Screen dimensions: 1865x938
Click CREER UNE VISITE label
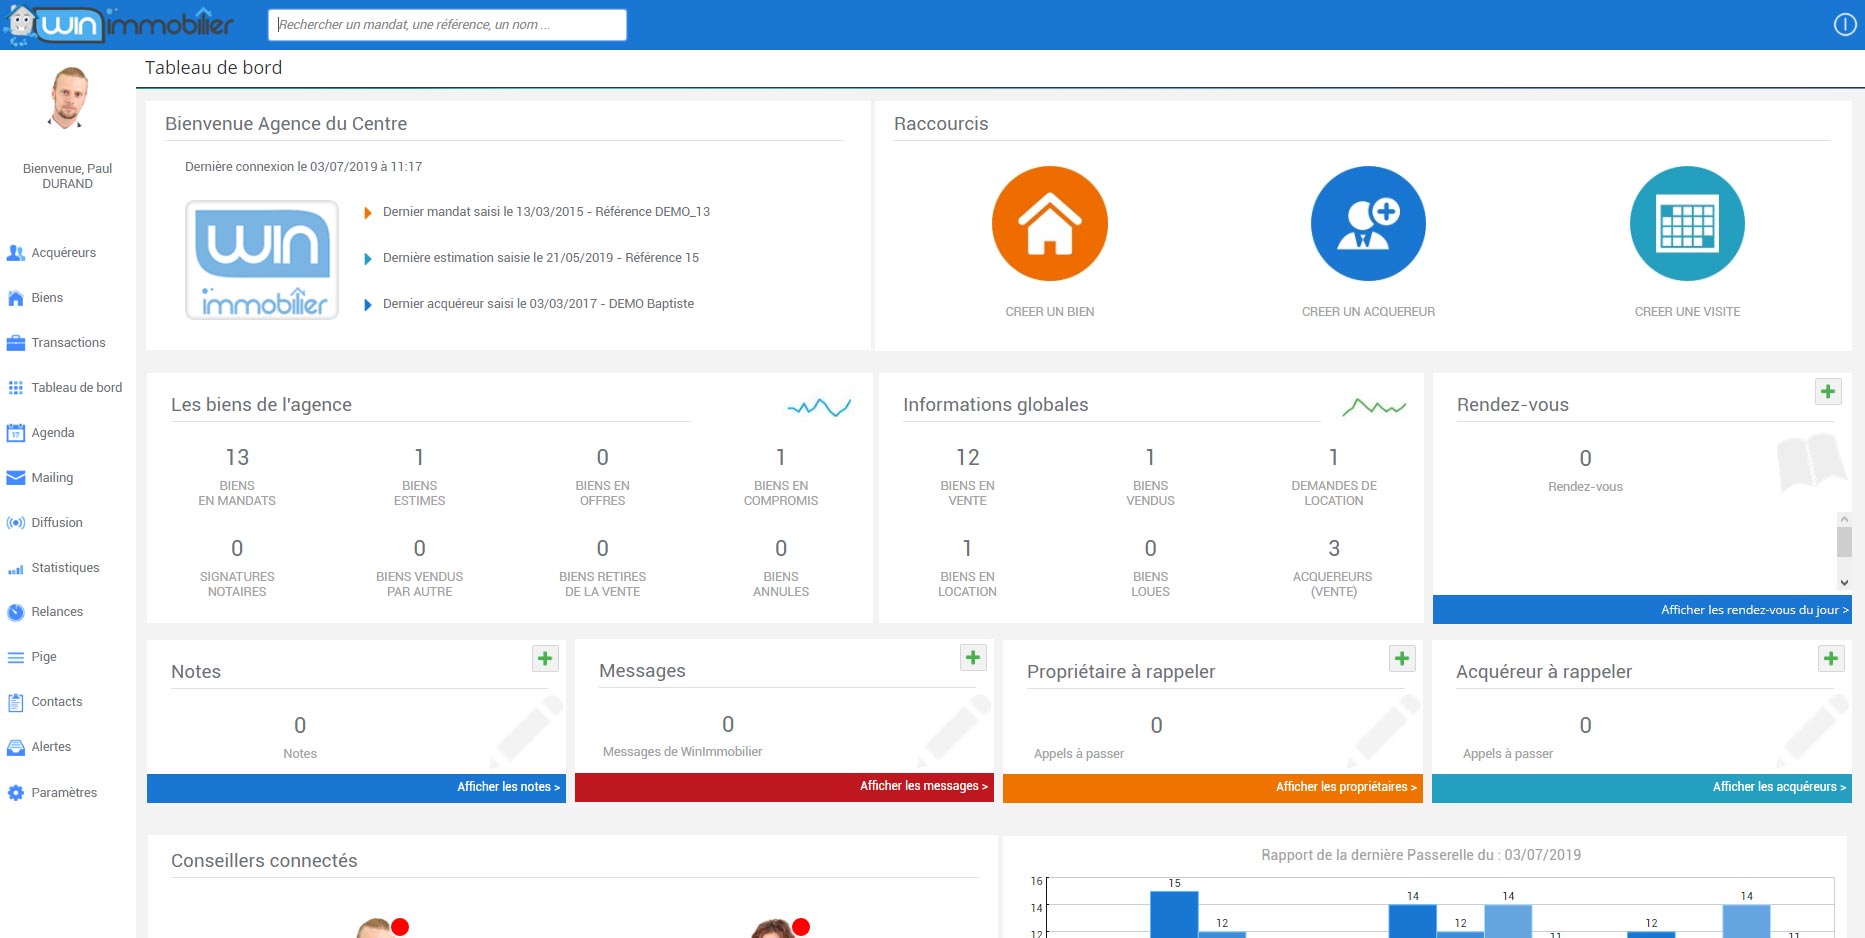[1687, 312]
